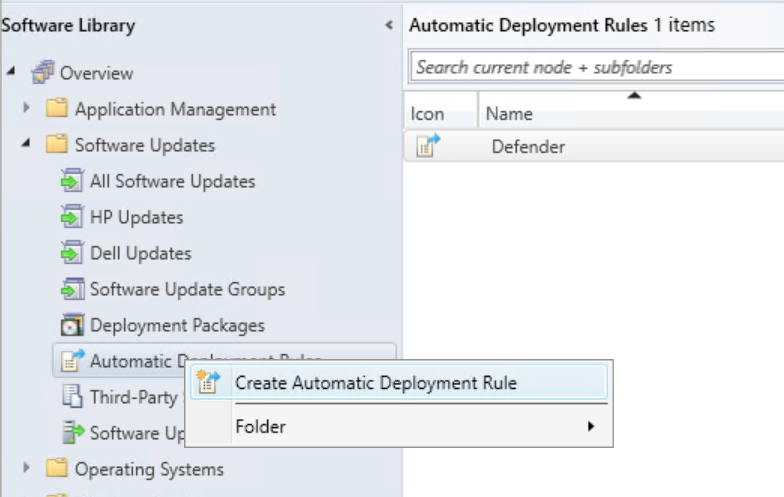This screenshot has width=784, height=497.
Task: Sort list by Name column header
Action: [x=509, y=114]
